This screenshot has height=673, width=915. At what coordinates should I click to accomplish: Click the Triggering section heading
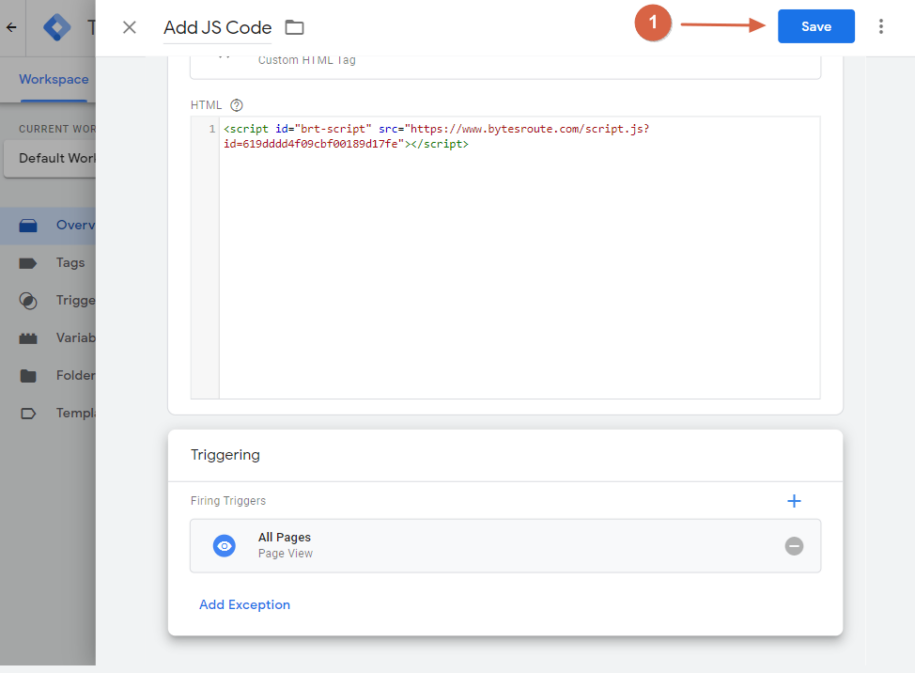pos(225,455)
